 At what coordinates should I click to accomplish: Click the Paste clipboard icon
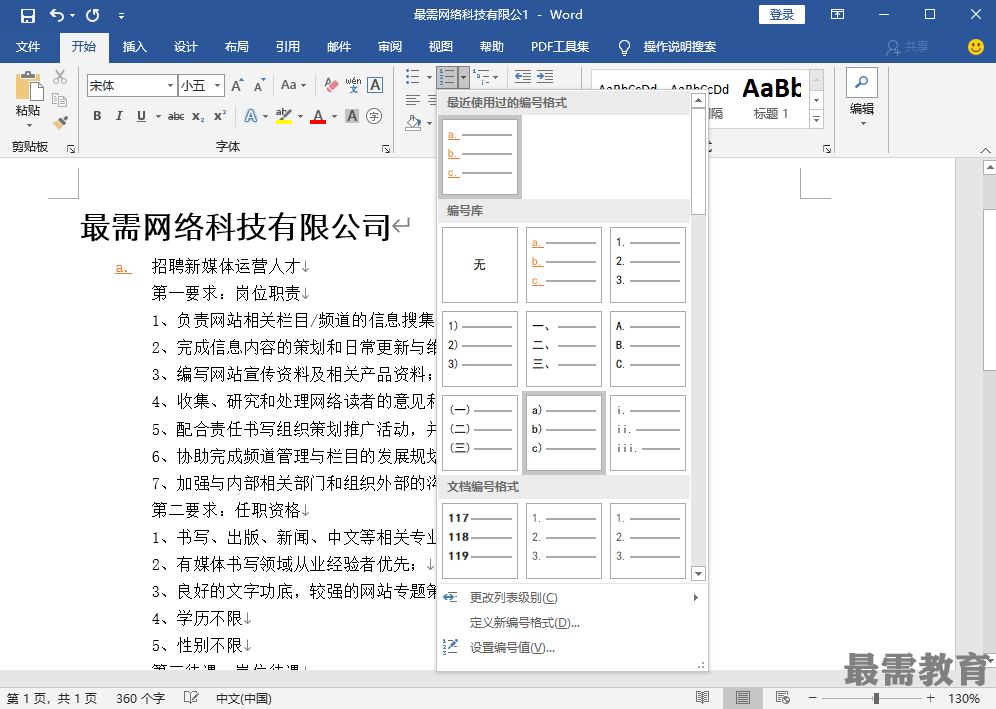28,86
